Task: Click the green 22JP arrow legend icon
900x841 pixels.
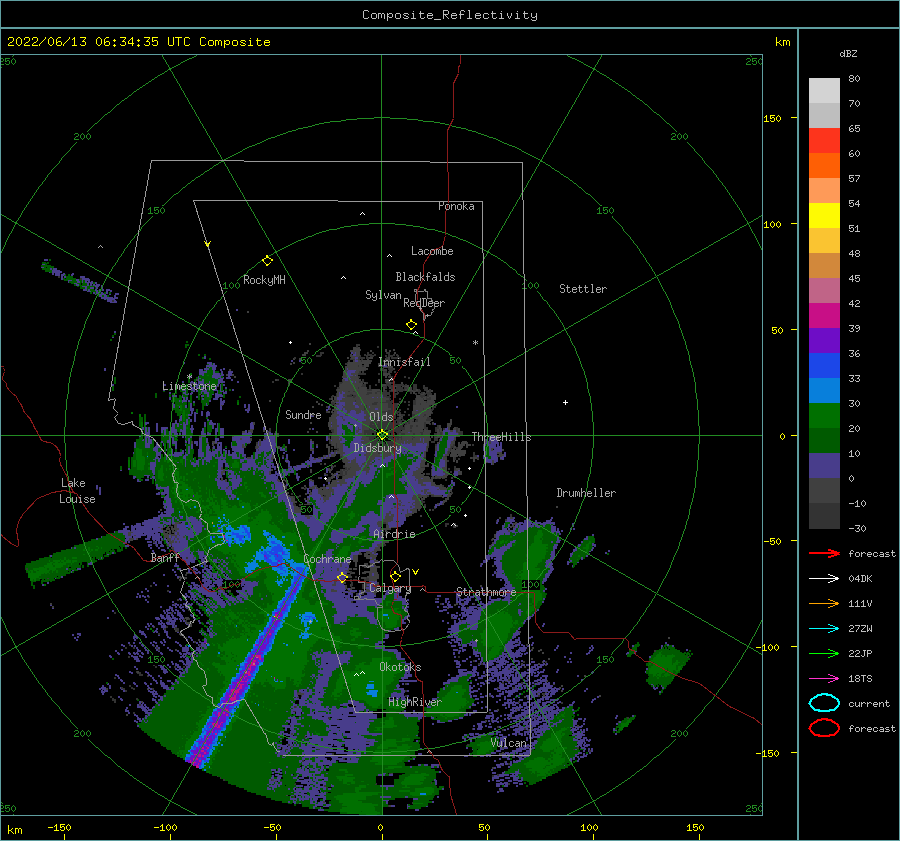Action: [x=824, y=653]
